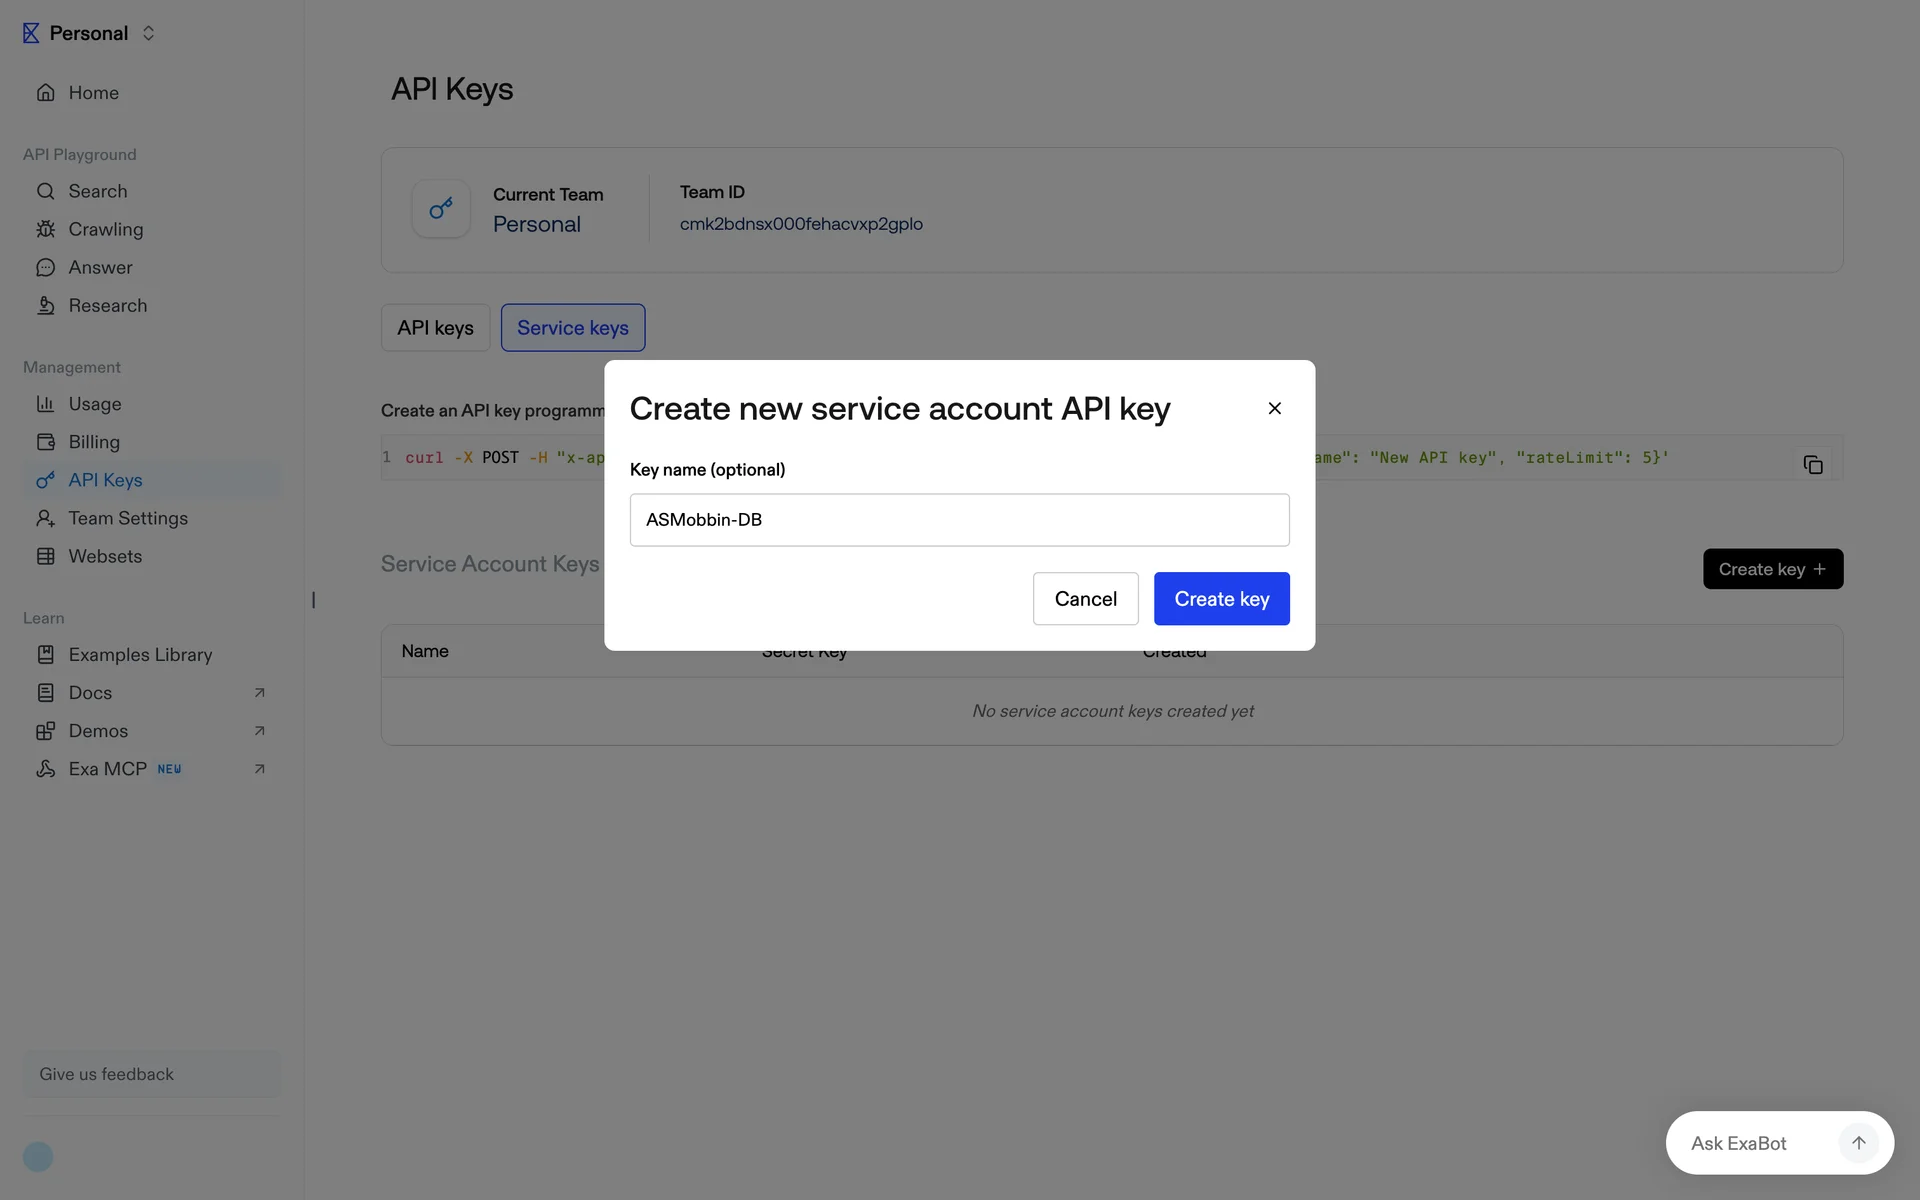Copy the curl command snippet
The image size is (1920, 1200).
point(1812,464)
